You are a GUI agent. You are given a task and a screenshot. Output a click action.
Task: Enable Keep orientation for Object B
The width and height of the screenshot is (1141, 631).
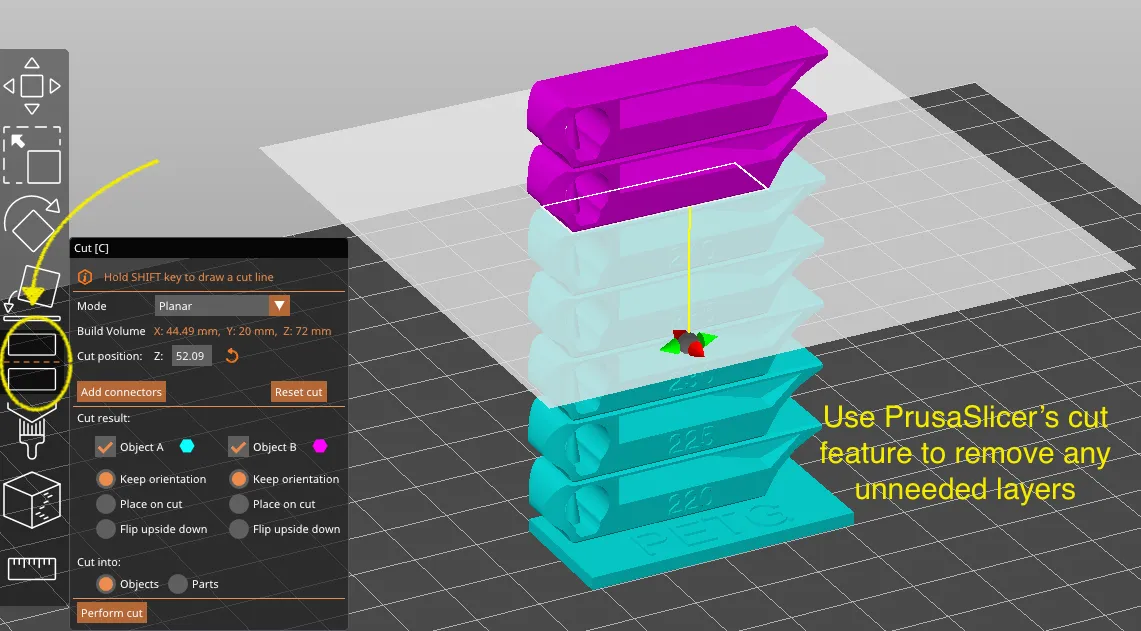tap(239, 479)
